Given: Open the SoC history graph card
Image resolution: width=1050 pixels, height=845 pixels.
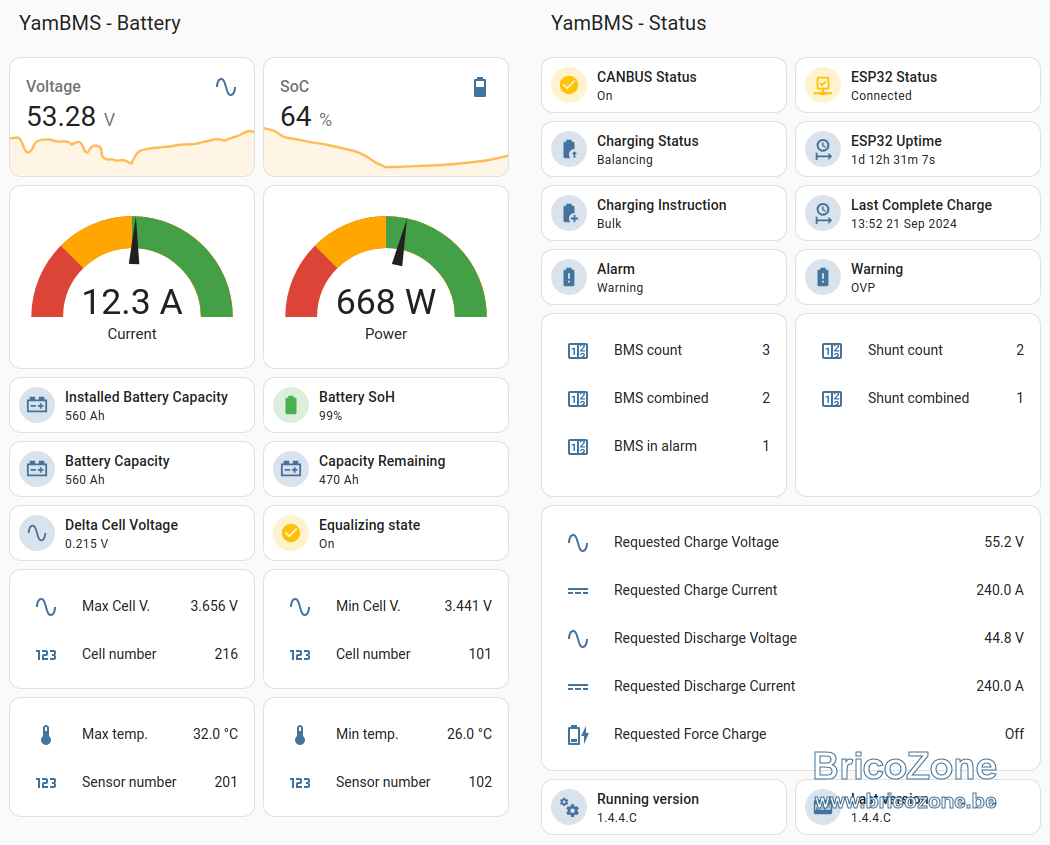Looking at the screenshot, I should tap(386, 117).
